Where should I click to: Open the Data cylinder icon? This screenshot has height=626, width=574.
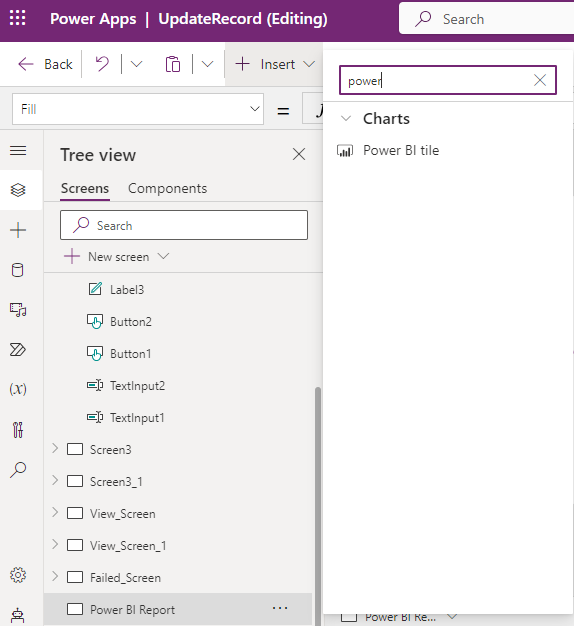point(18,270)
